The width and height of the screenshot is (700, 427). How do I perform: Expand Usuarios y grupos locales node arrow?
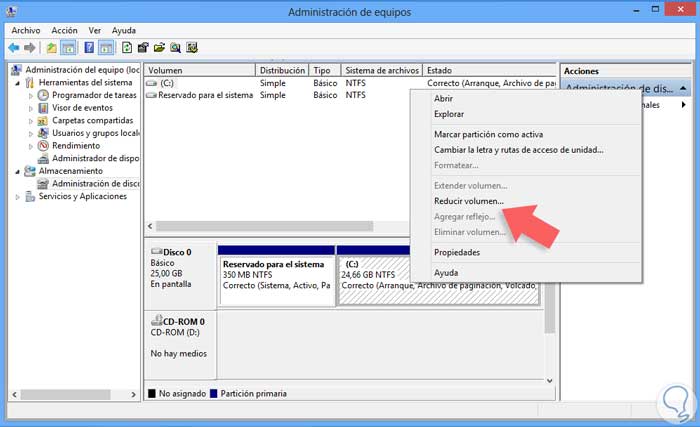coord(31,134)
